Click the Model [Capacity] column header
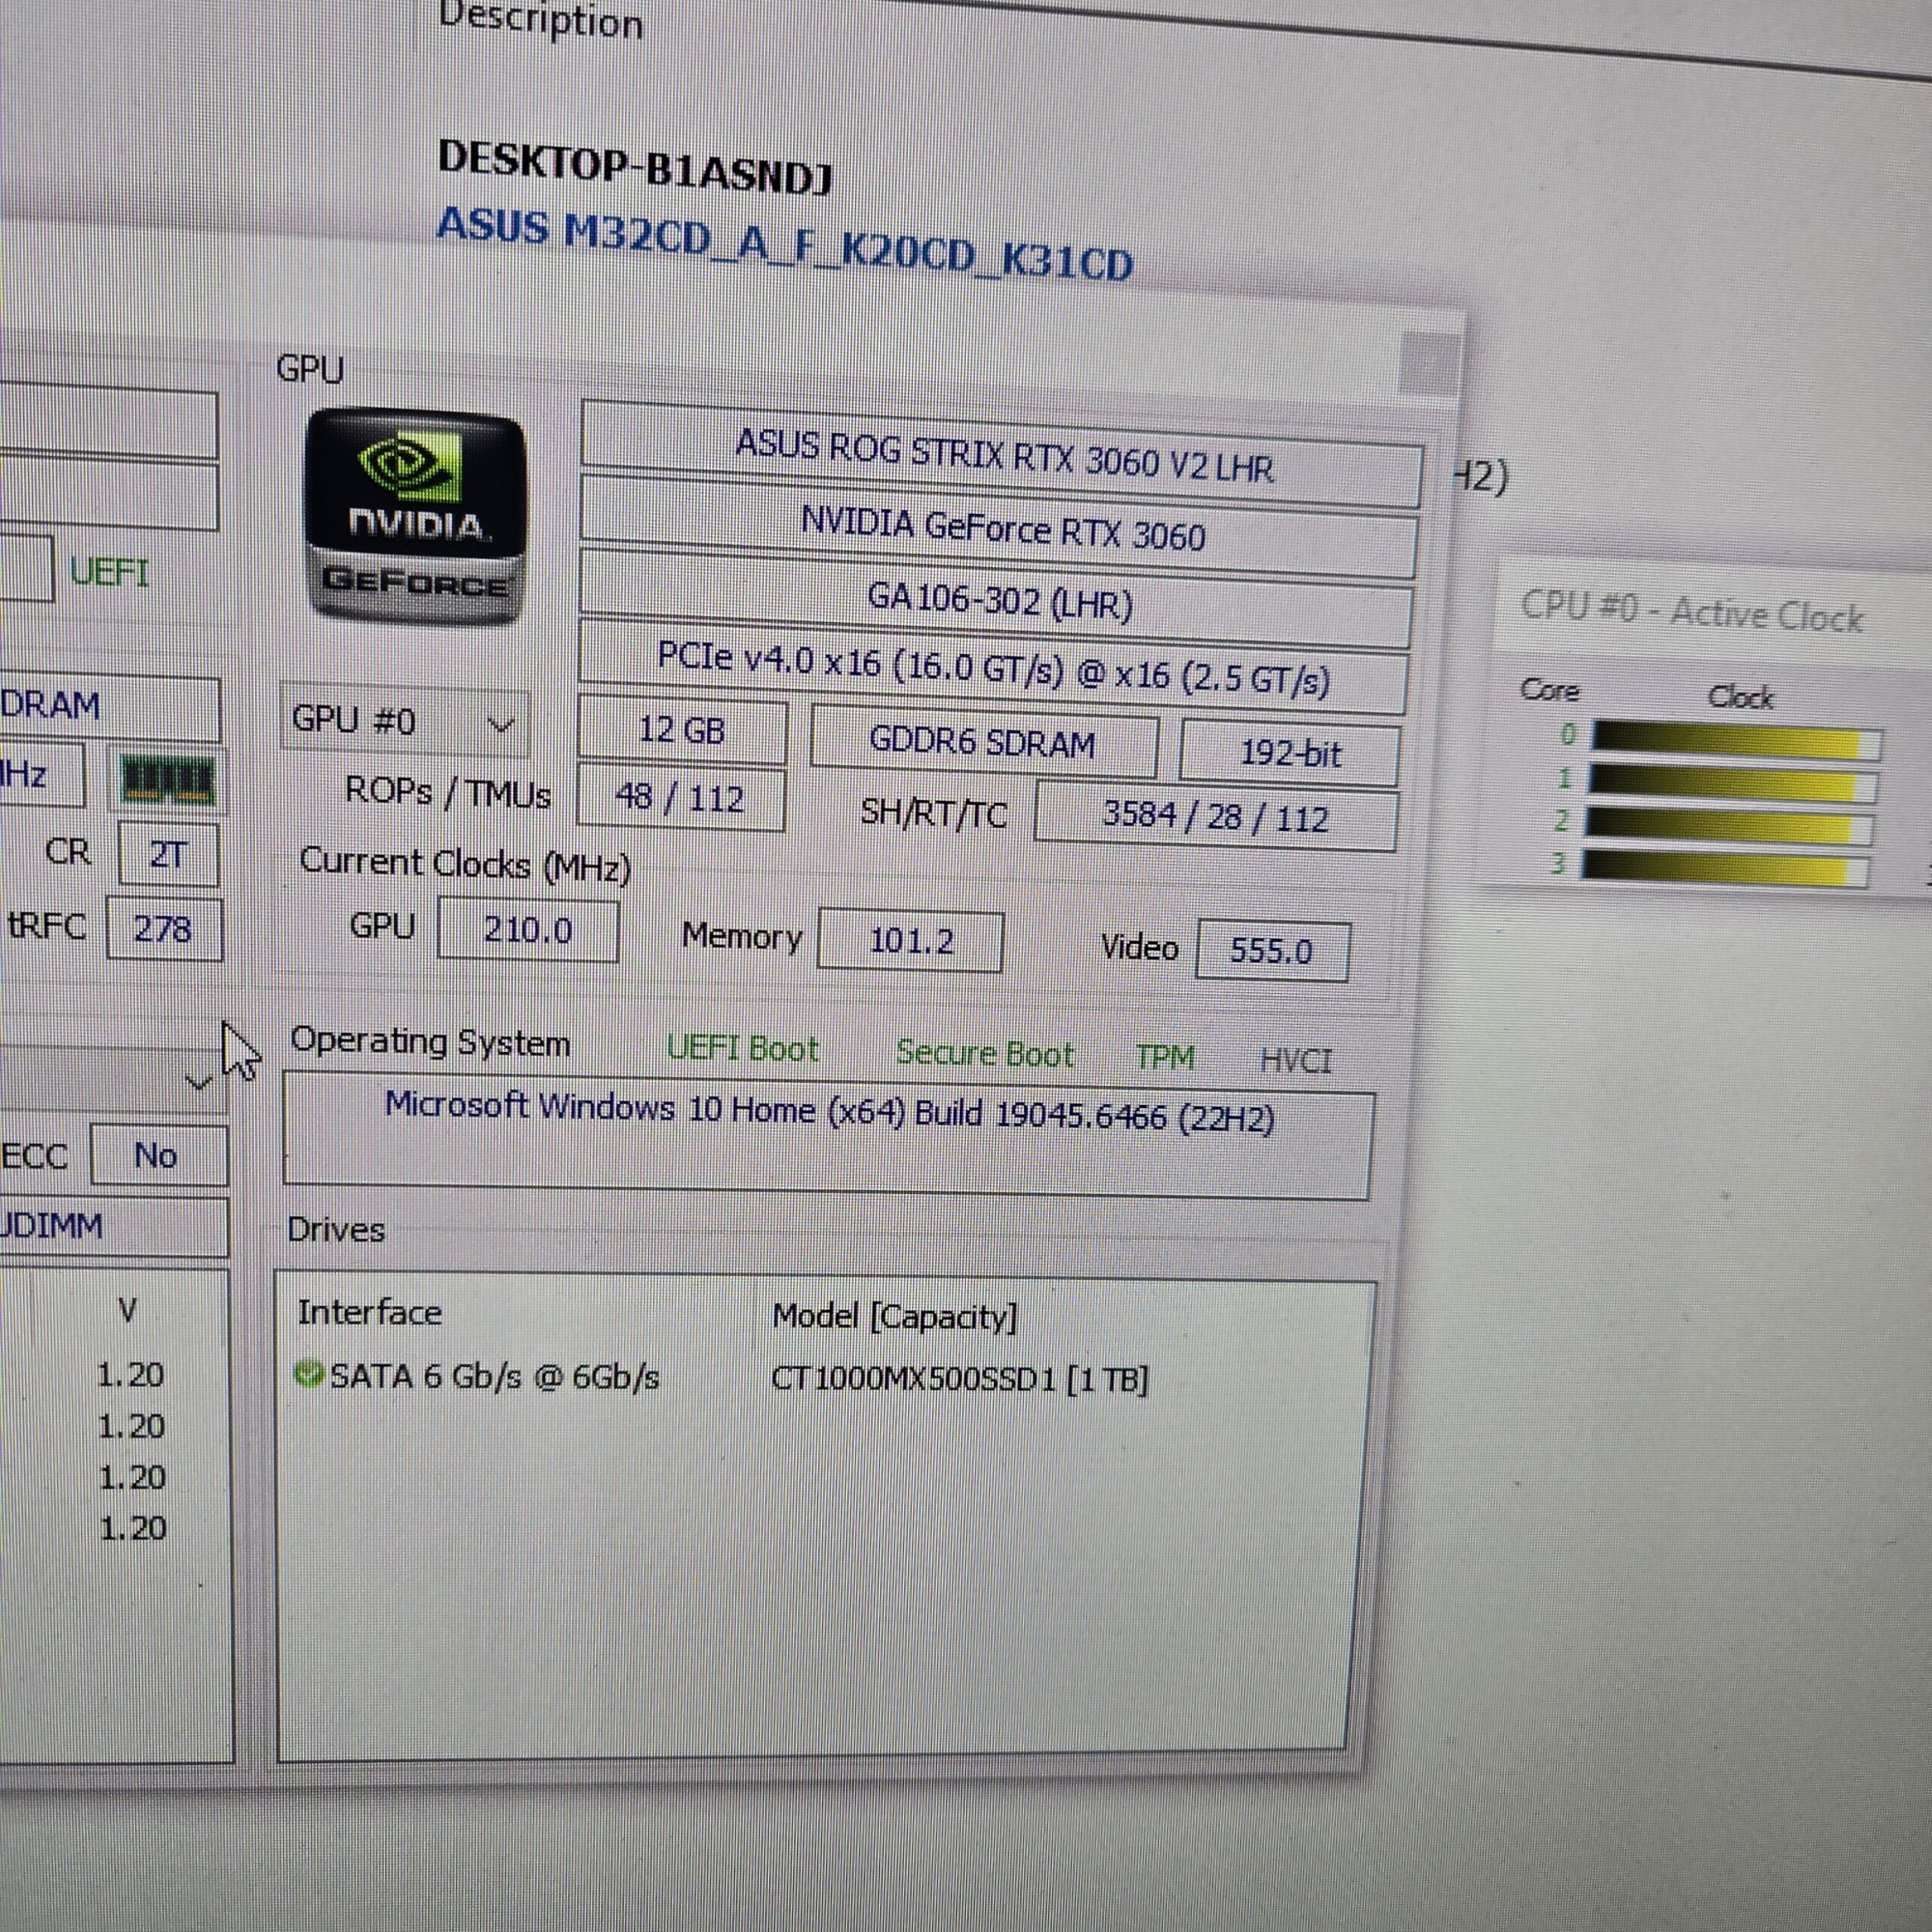The image size is (1932, 1932). click(x=895, y=1317)
